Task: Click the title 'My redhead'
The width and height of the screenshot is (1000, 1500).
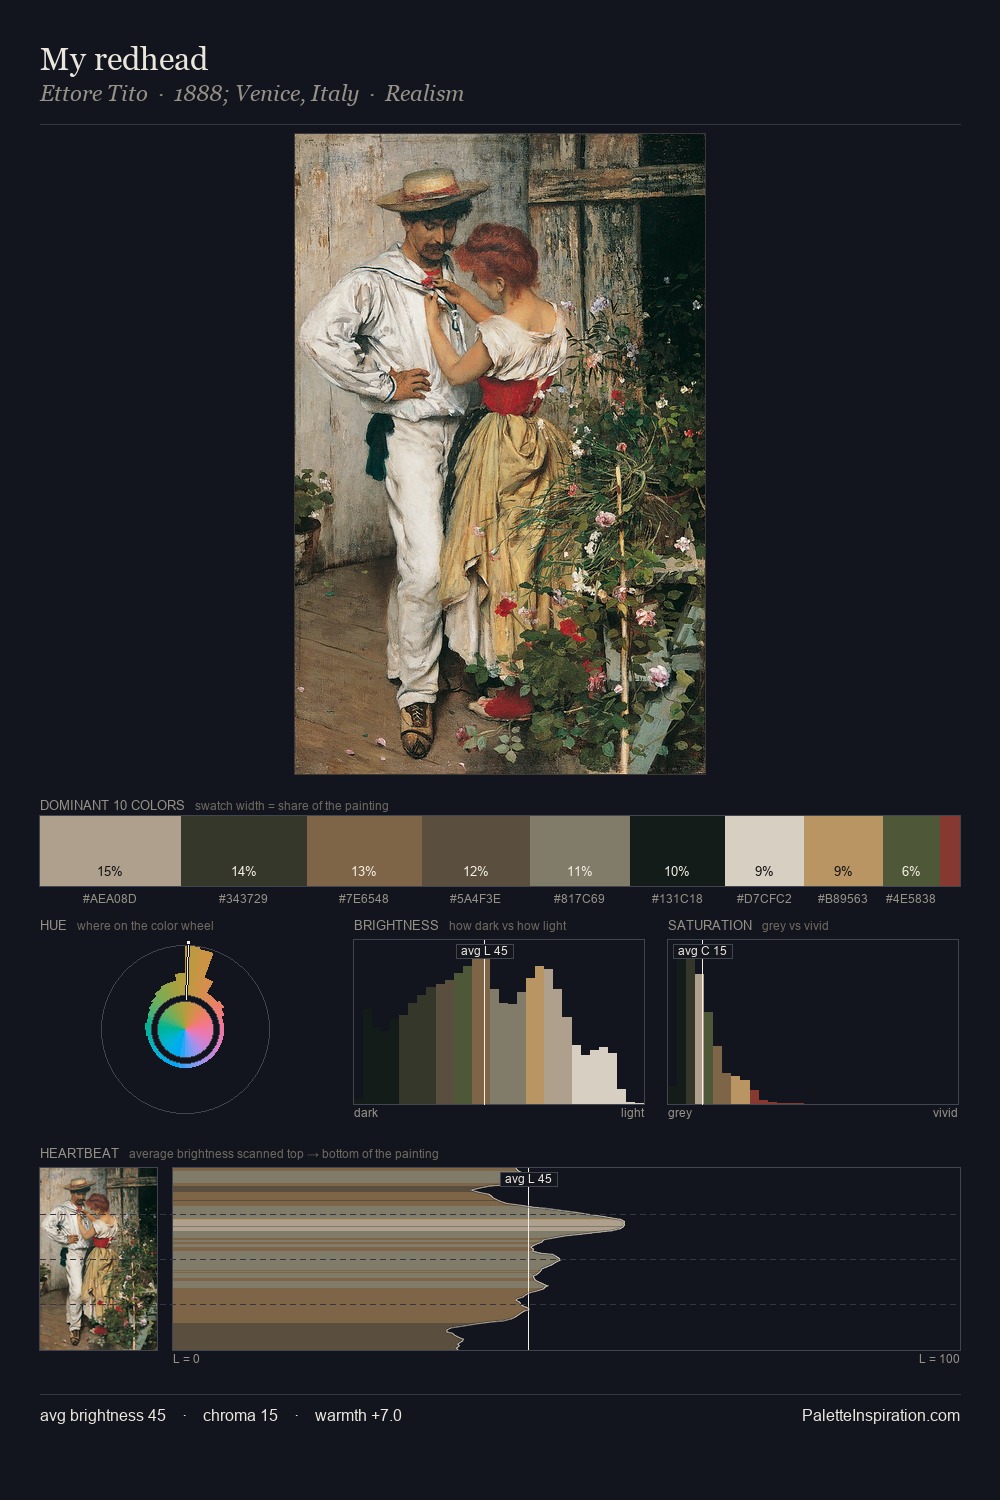Action: pos(124,59)
